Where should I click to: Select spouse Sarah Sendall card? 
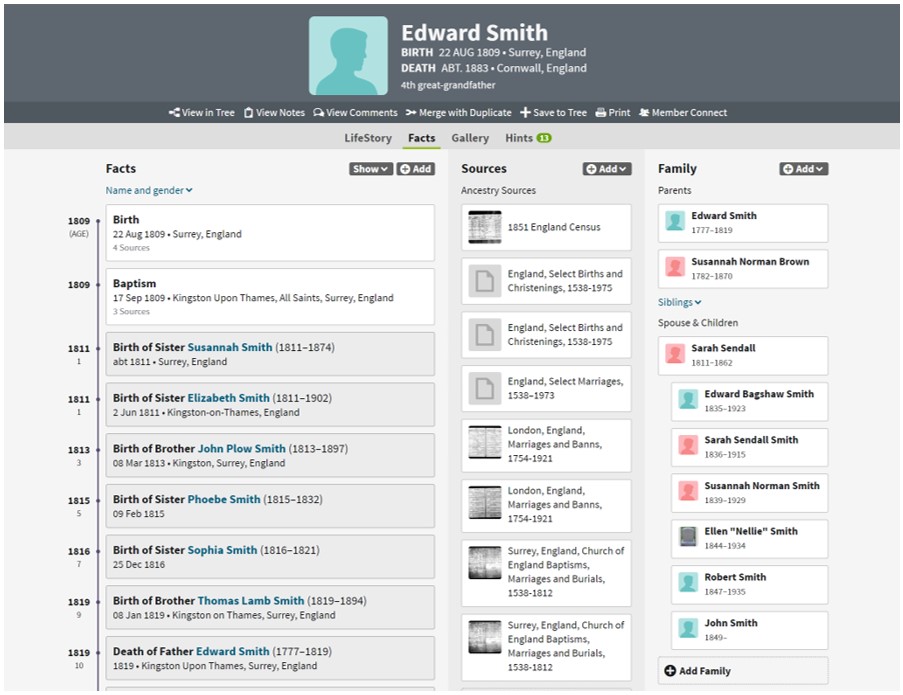[x=743, y=355]
